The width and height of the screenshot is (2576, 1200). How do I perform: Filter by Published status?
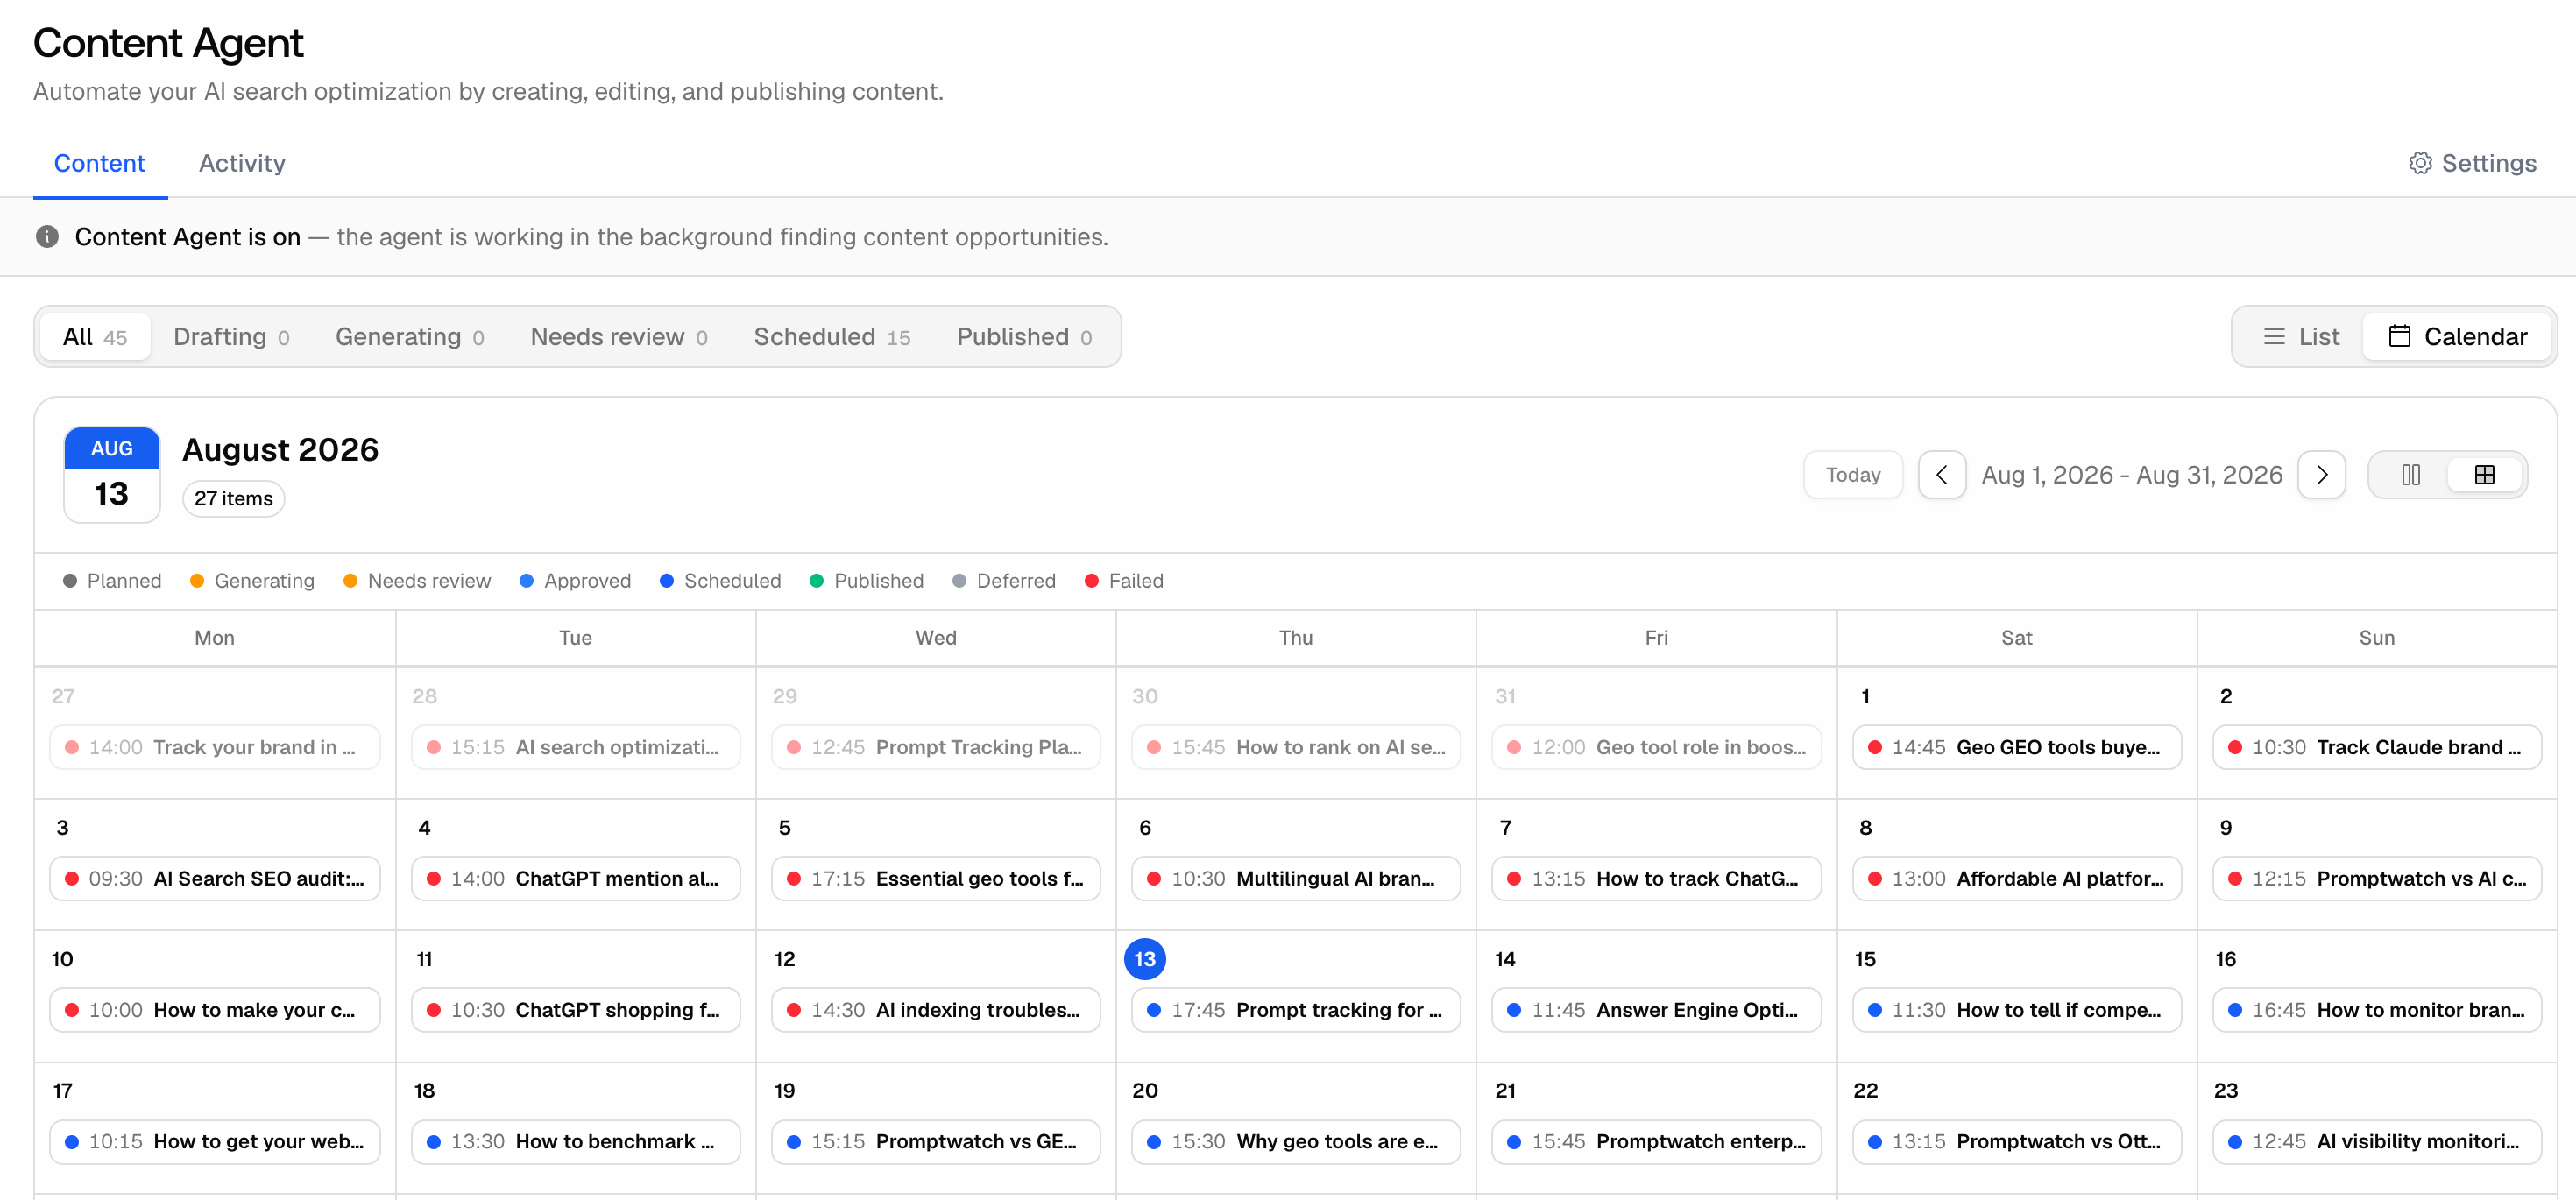(1024, 337)
